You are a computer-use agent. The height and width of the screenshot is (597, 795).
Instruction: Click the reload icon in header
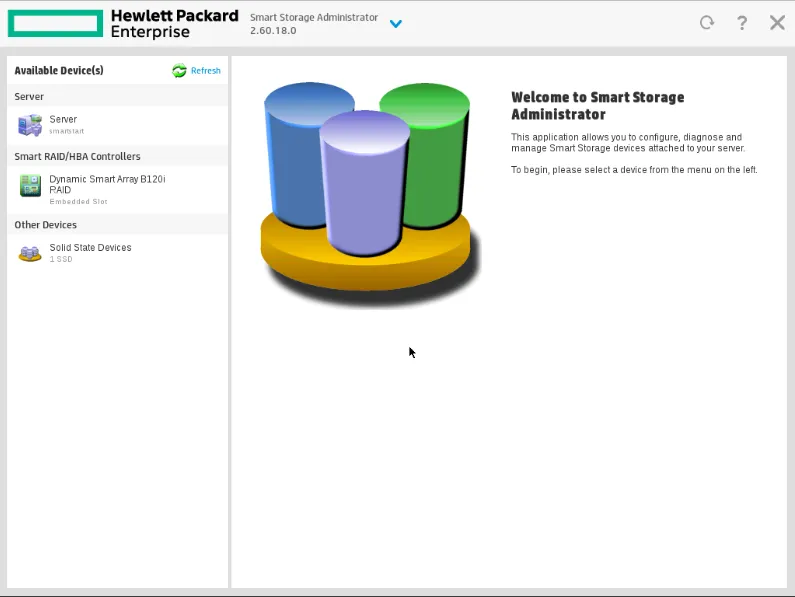pos(707,23)
